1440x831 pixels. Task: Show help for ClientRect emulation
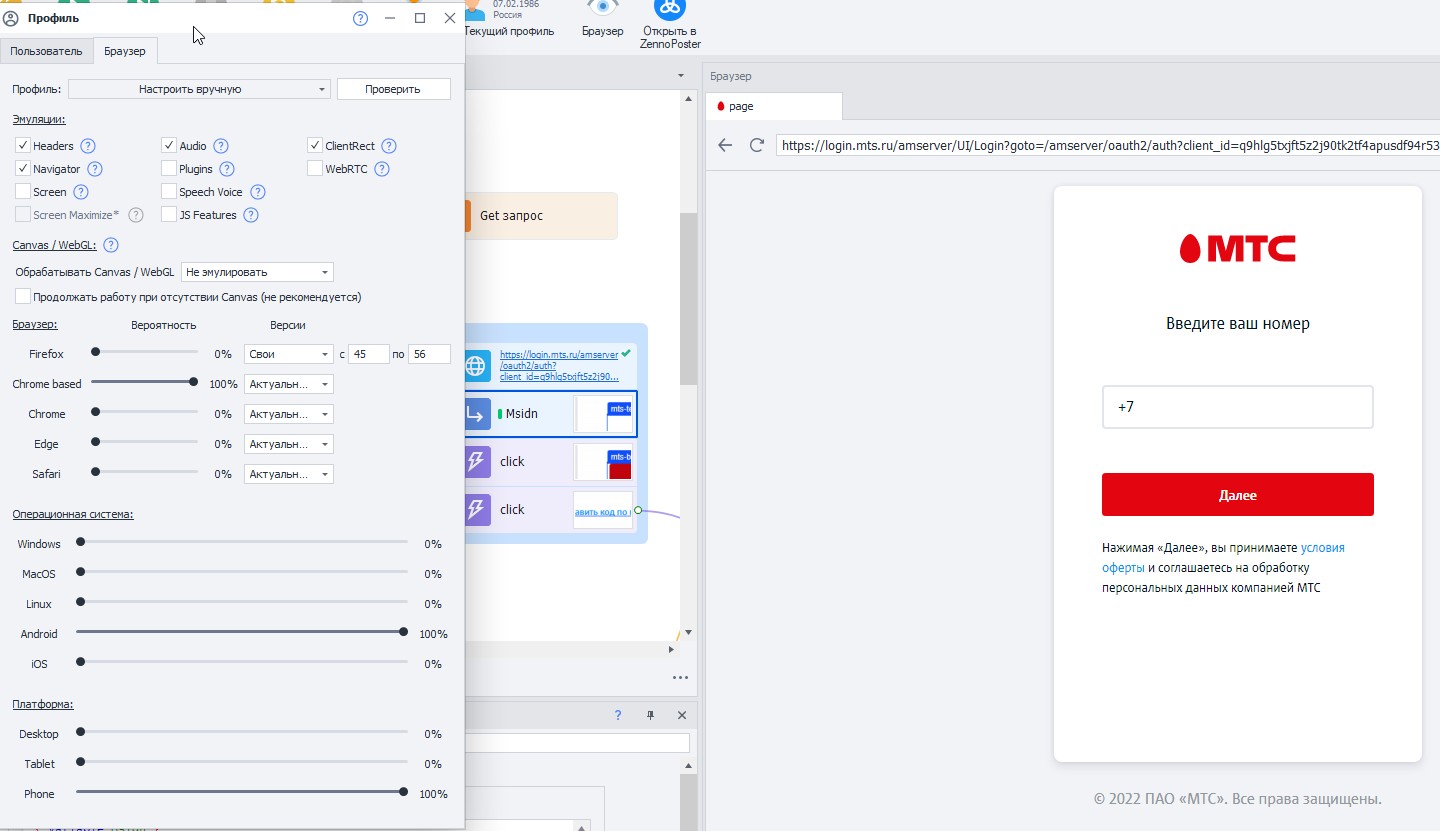tap(389, 146)
